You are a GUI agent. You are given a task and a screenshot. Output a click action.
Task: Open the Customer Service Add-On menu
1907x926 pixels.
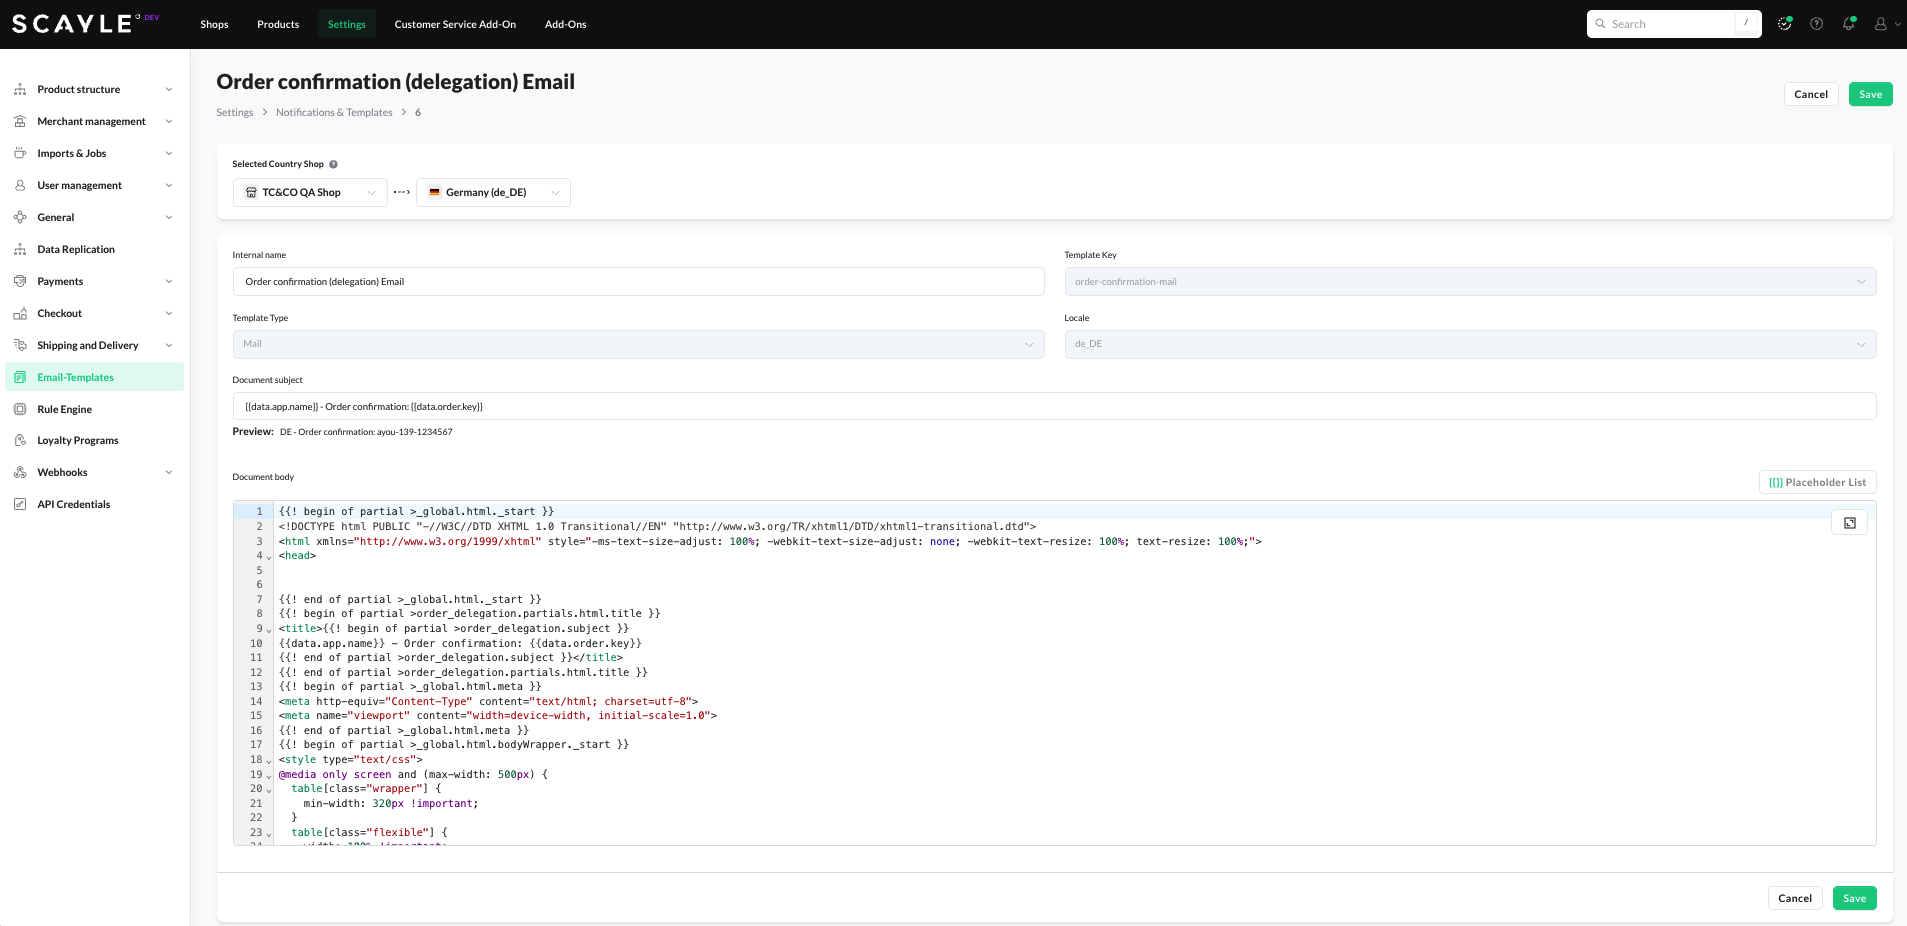[x=455, y=24]
